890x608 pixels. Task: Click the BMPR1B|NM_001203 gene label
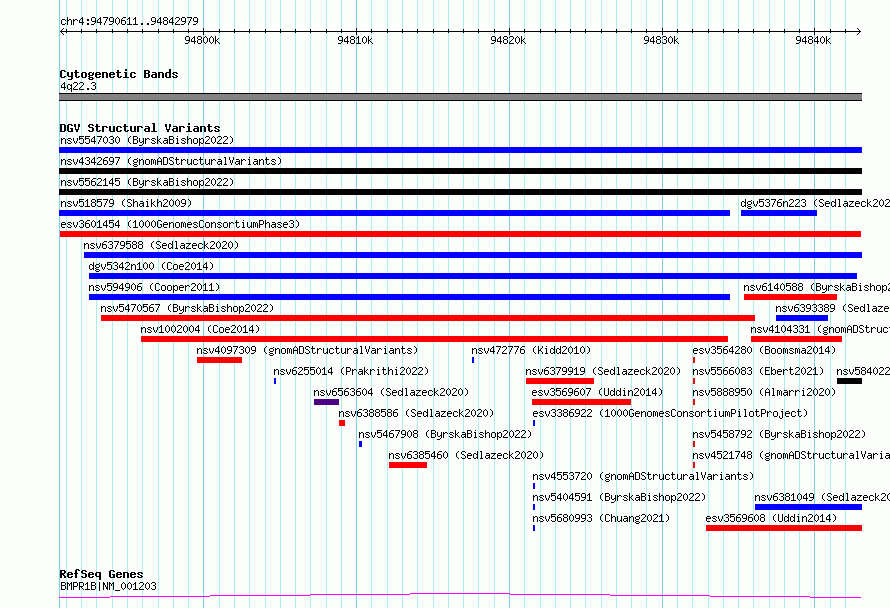pos(108,586)
